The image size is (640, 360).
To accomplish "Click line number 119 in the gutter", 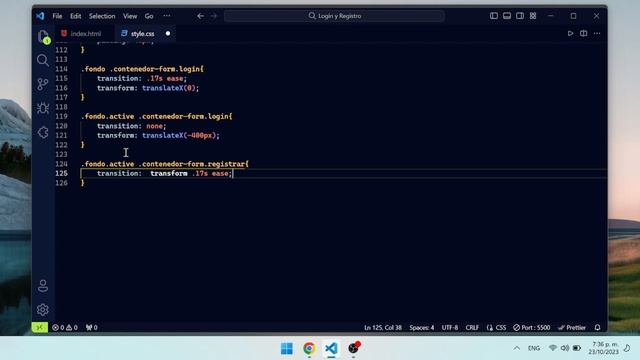I will 61,116.
